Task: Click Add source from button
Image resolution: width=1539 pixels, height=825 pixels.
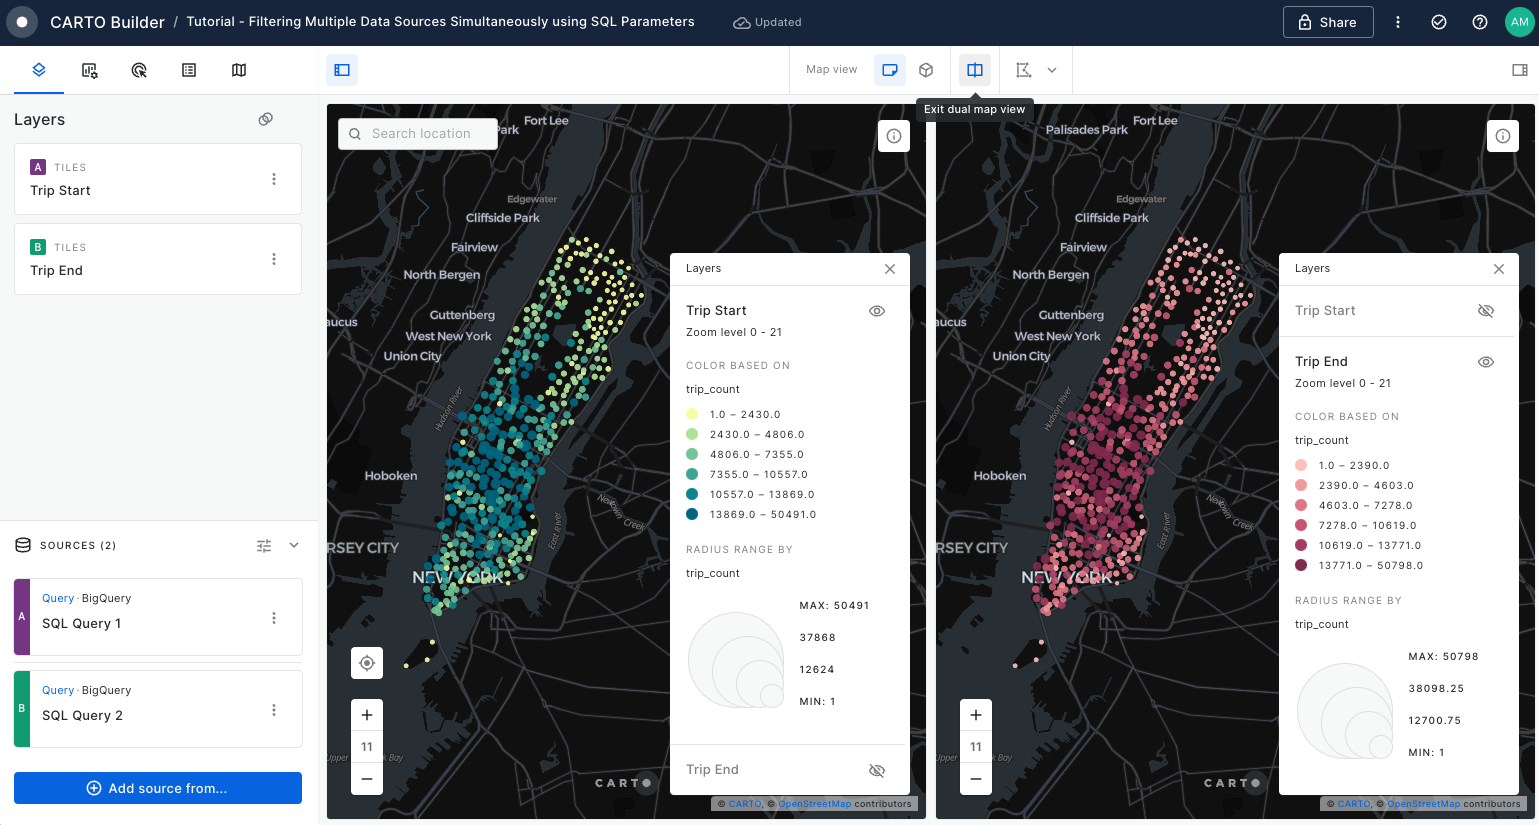Action: pyautogui.click(x=158, y=788)
